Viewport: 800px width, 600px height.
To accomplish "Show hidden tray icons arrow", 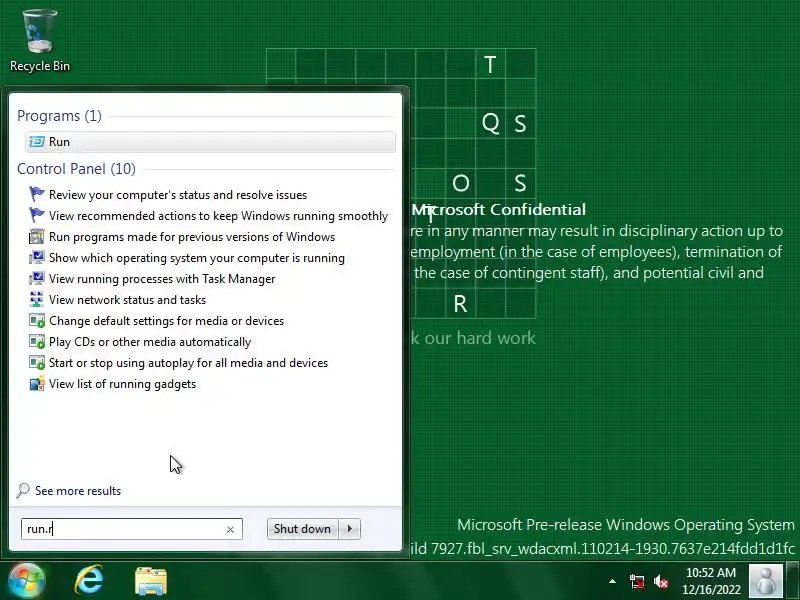I will [x=612, y=581].
